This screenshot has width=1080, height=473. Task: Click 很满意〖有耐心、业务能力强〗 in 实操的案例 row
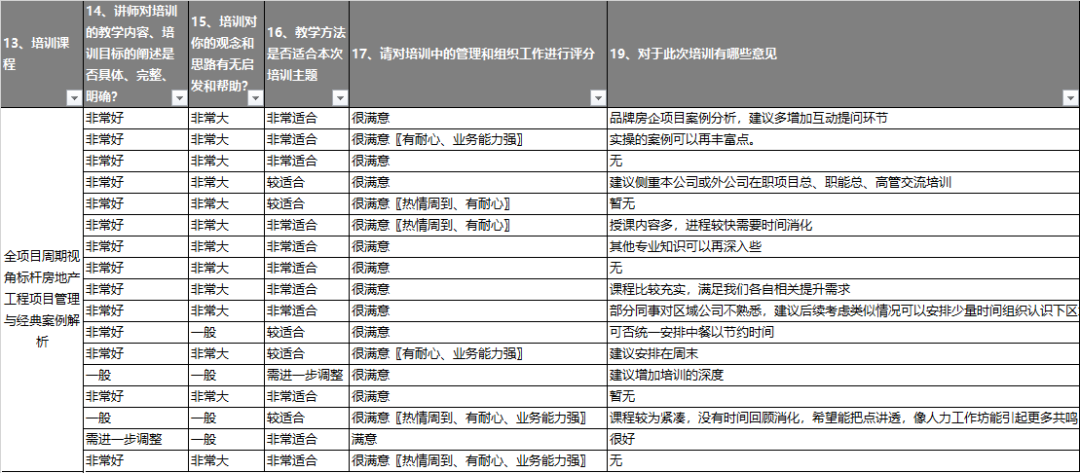point(479,139)
